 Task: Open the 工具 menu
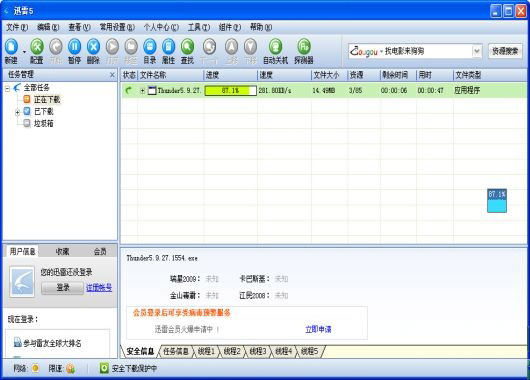point(199,27)
